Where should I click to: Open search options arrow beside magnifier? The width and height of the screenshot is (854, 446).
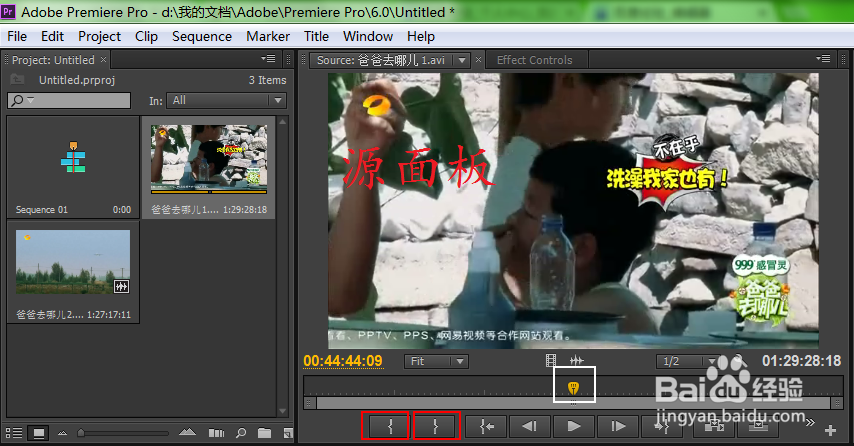coord(30,100)
